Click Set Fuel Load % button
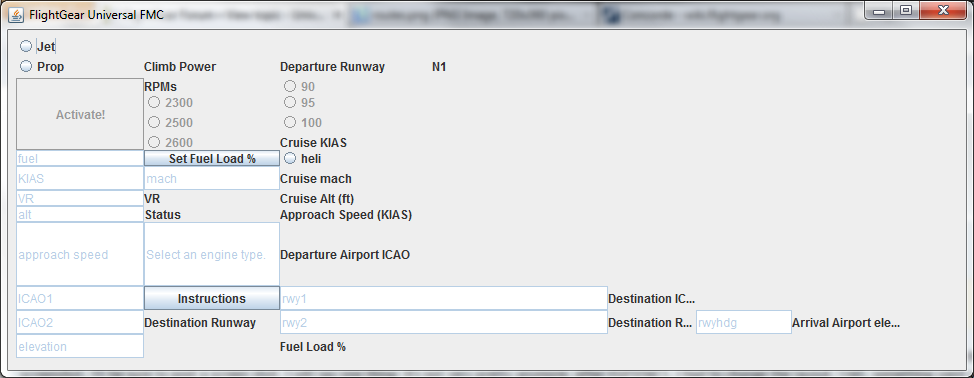974x378 pixels. 212,158
